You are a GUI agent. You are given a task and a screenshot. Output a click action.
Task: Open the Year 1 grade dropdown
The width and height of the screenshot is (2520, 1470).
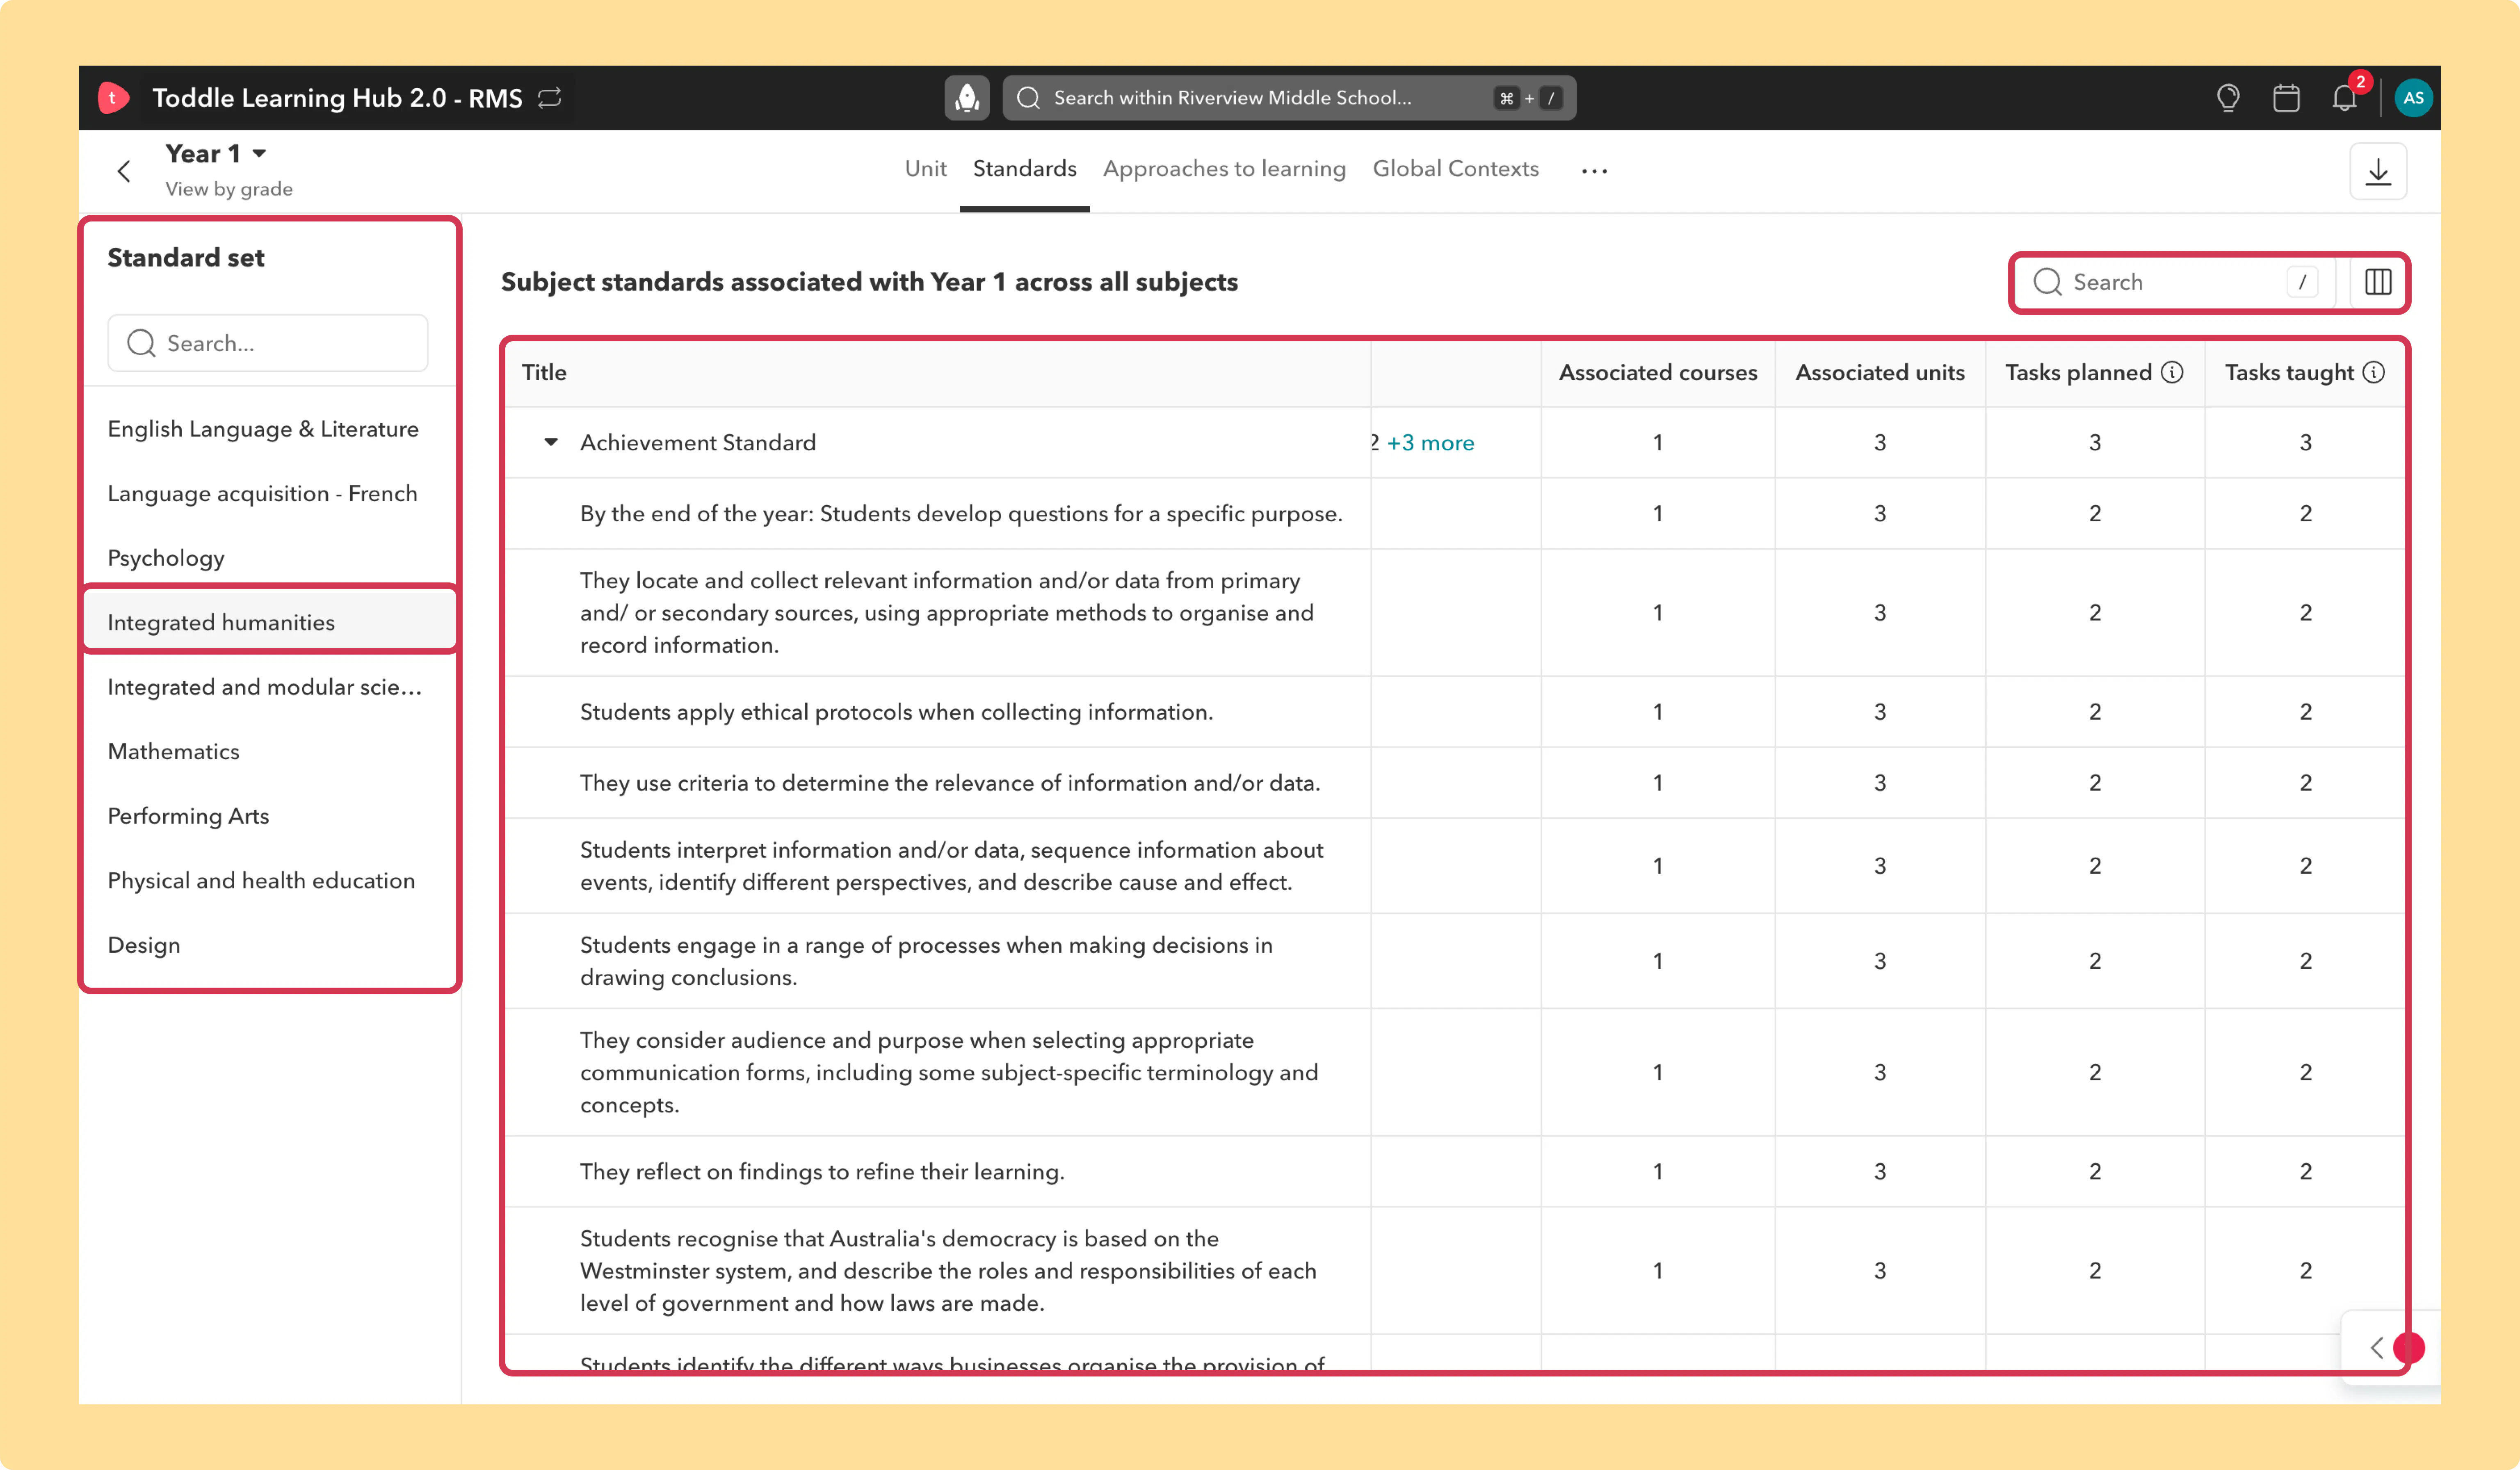pyautogui.click(x=216, y=154)
